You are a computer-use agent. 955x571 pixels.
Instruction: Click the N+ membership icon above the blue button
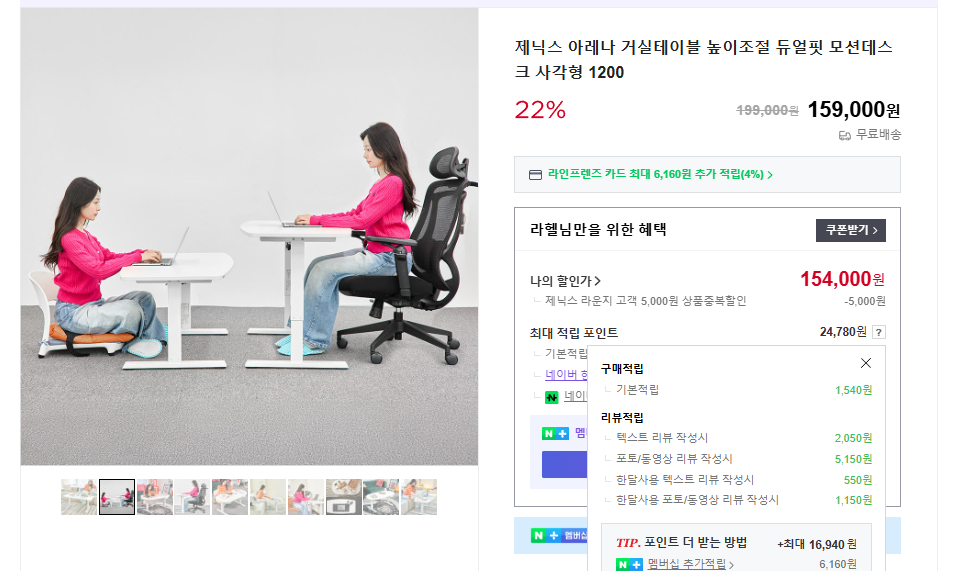click(555, 433)
